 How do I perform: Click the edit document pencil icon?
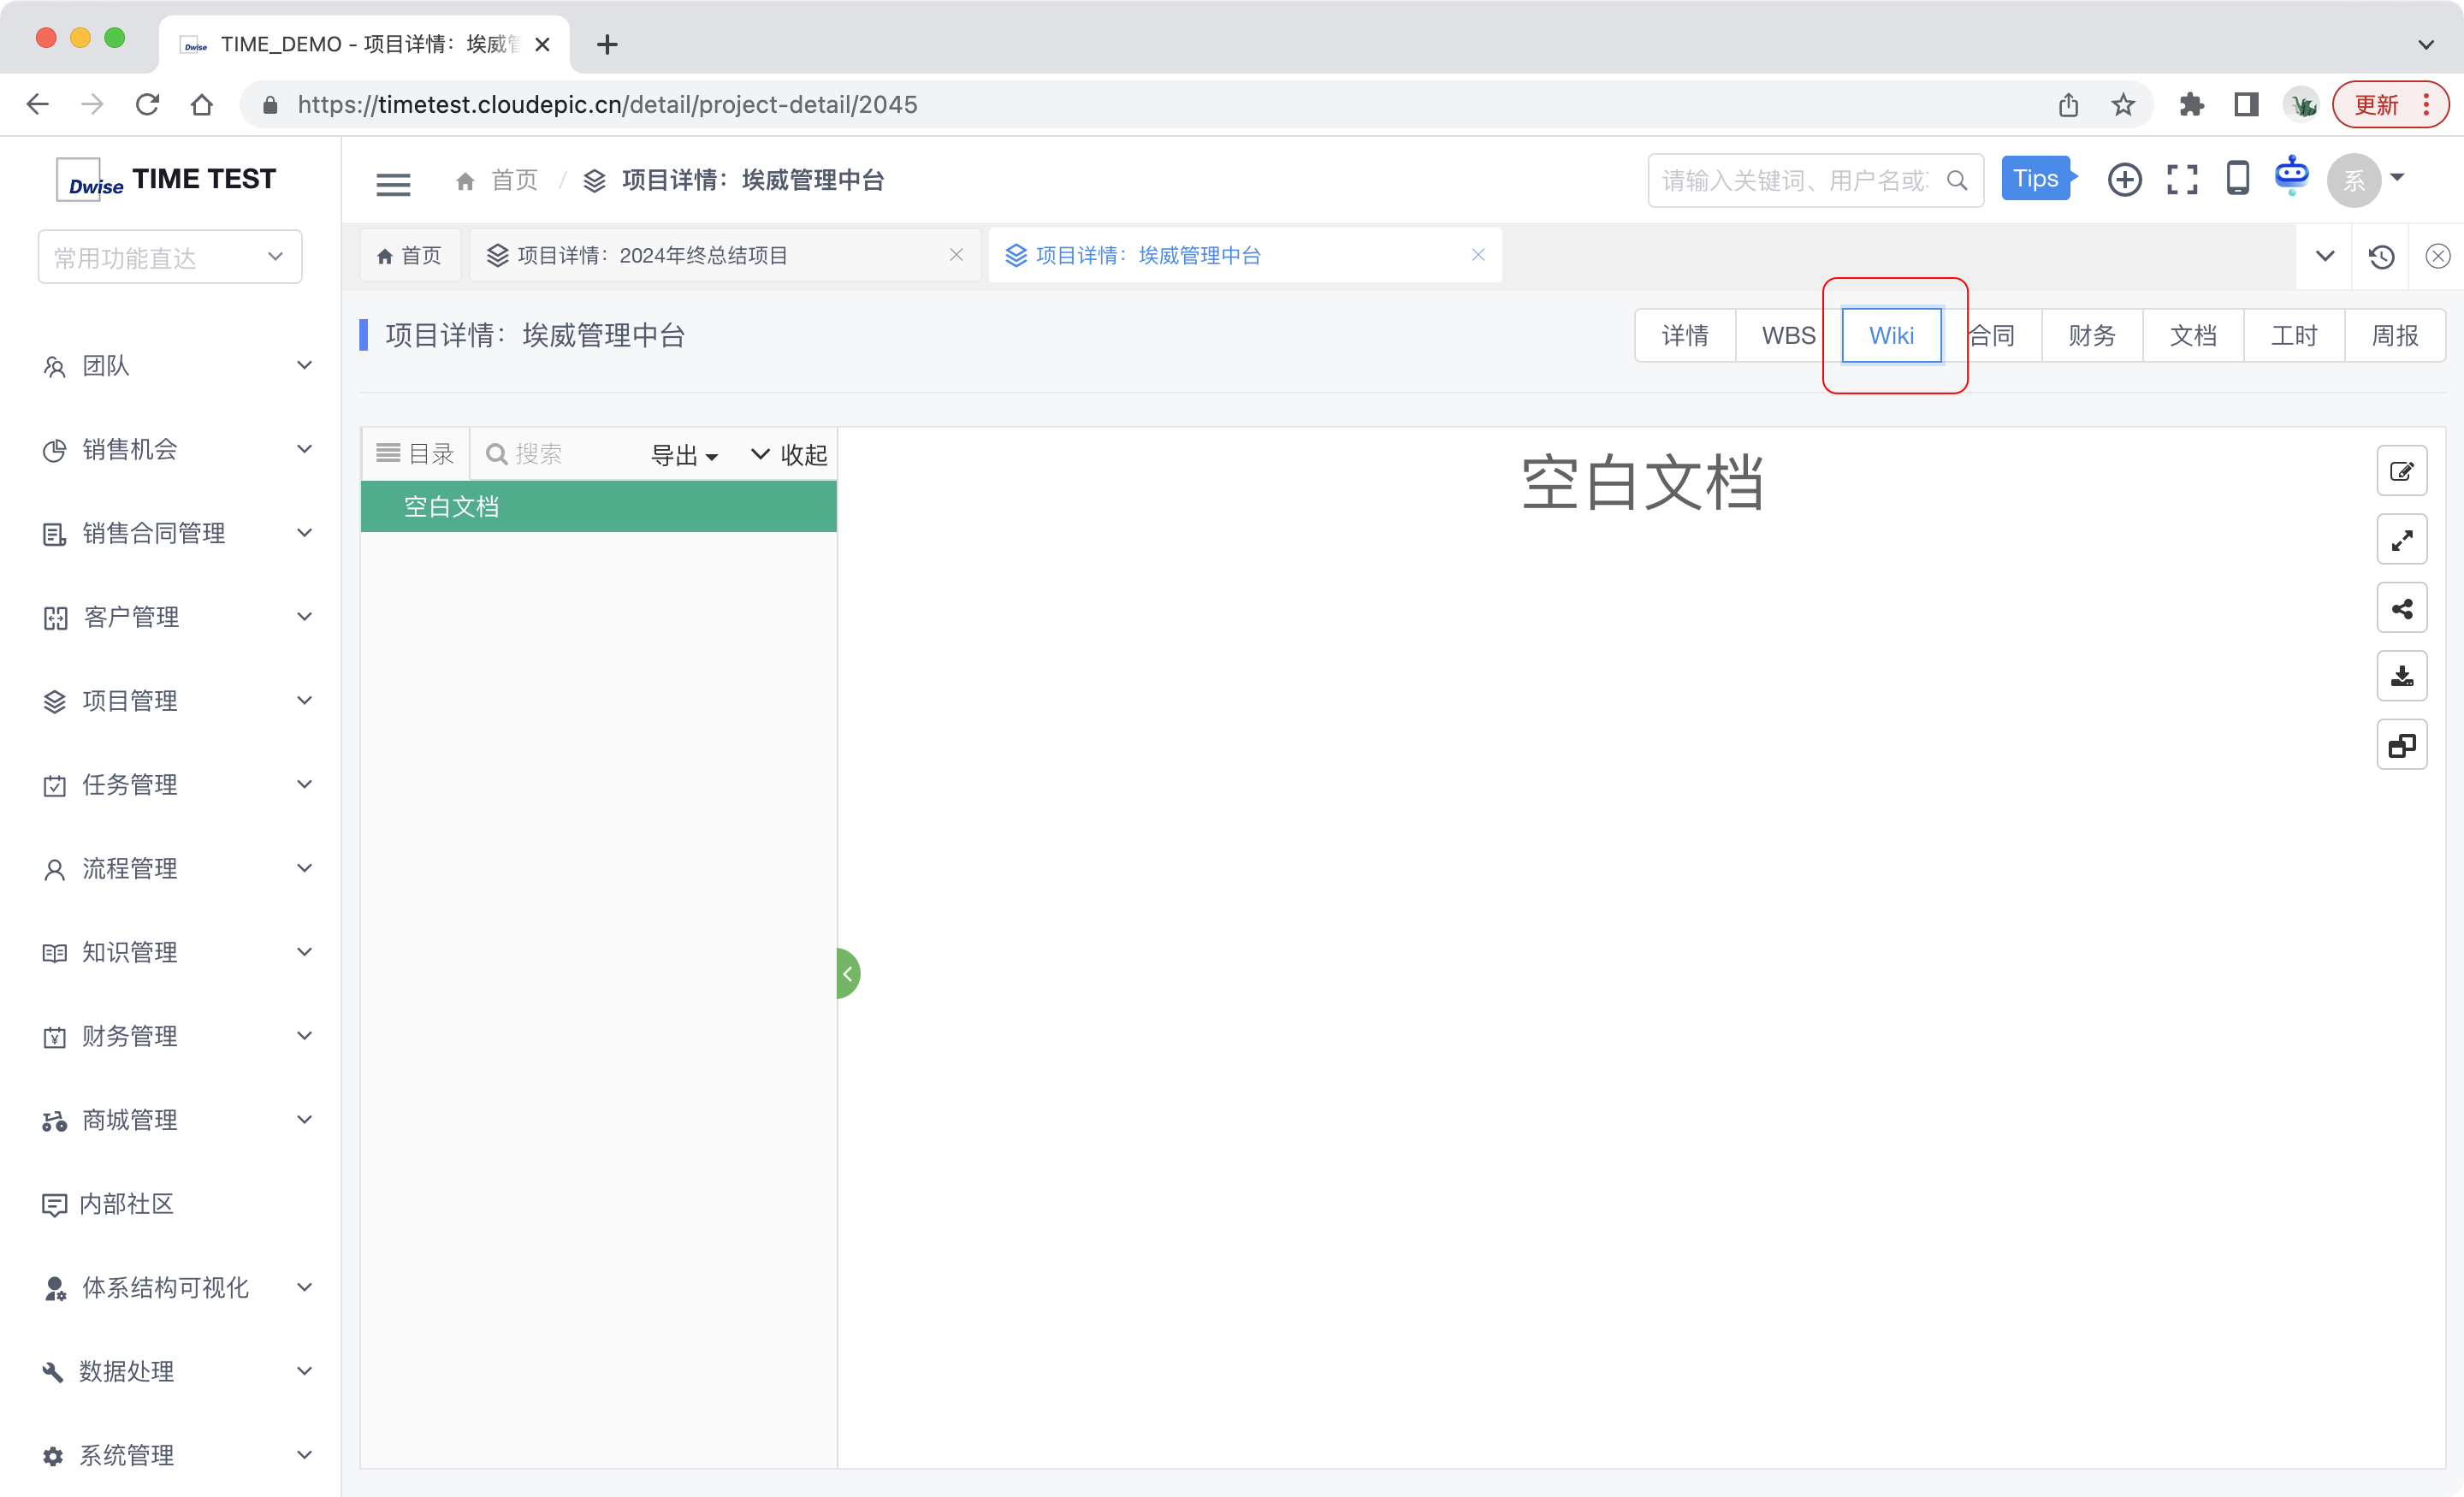2401,471
